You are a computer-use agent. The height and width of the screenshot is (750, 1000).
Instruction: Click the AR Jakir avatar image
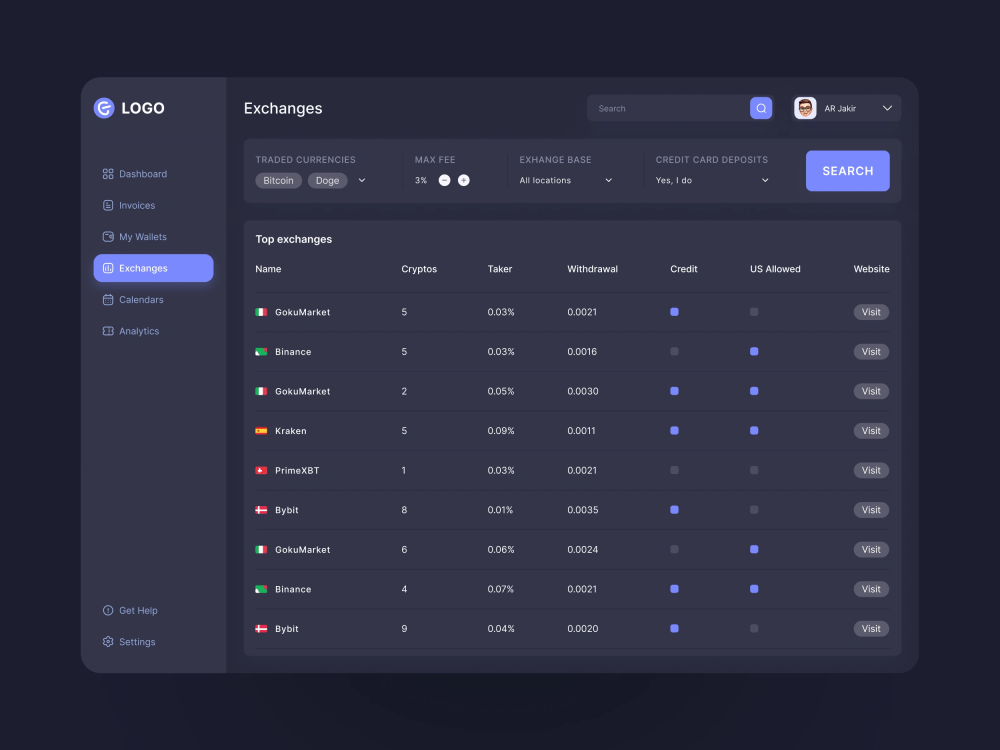click(x=805, y=108)
